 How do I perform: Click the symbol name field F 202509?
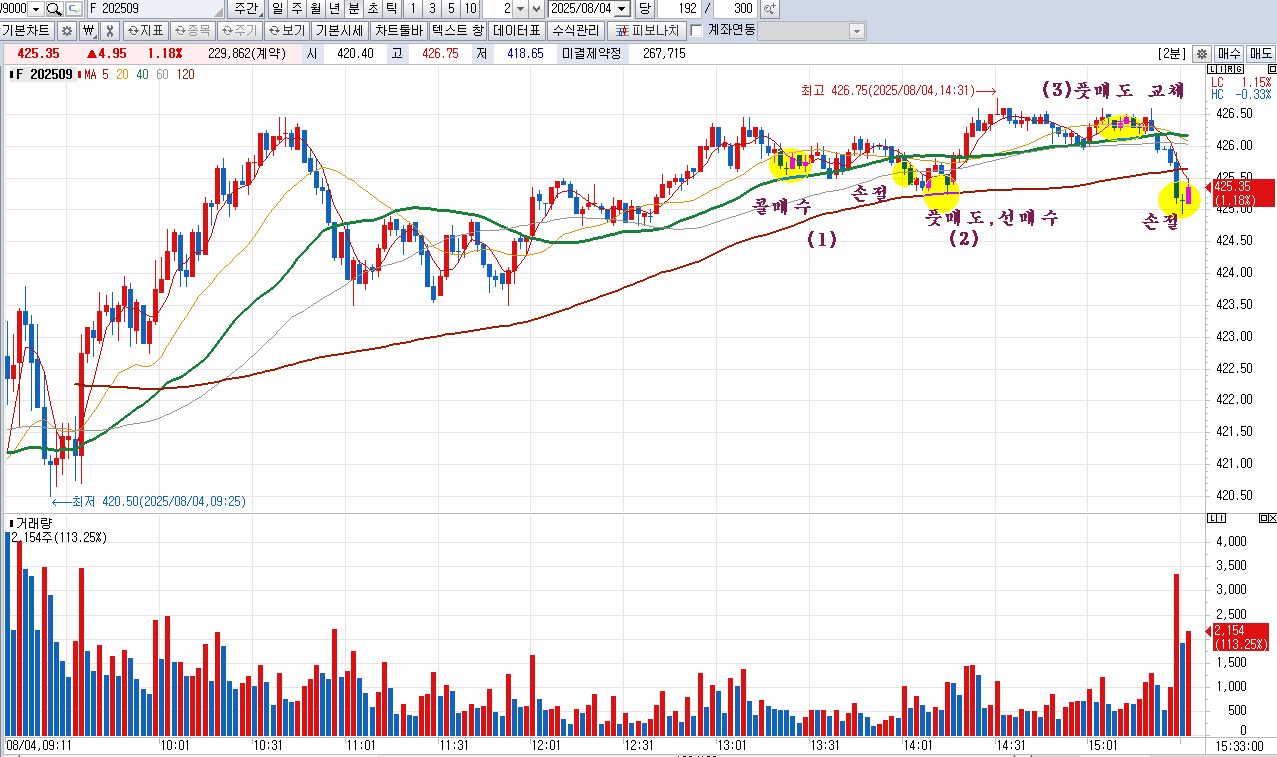[154, 9]
